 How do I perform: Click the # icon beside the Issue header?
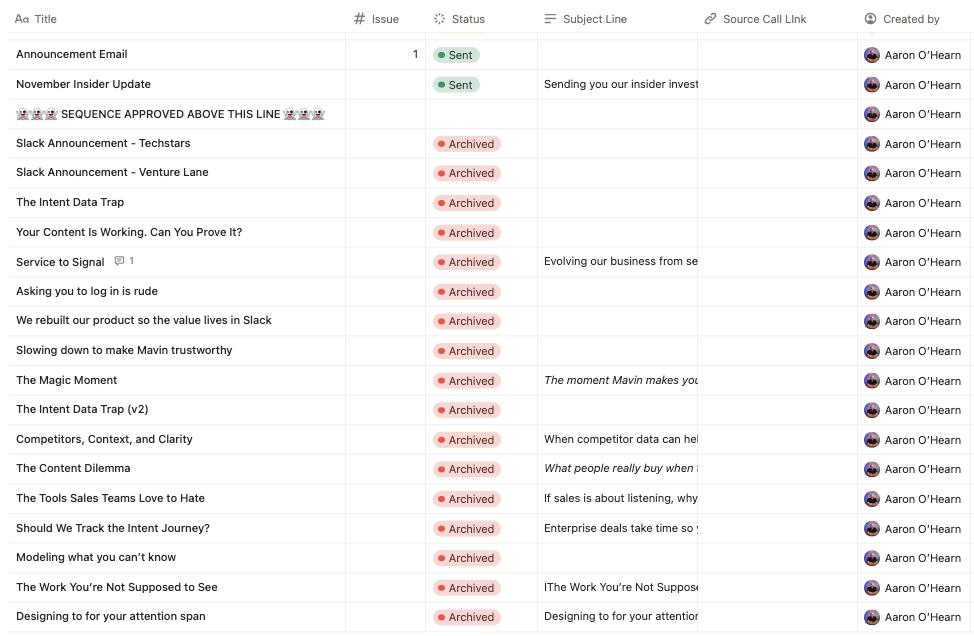coord(358,19)
